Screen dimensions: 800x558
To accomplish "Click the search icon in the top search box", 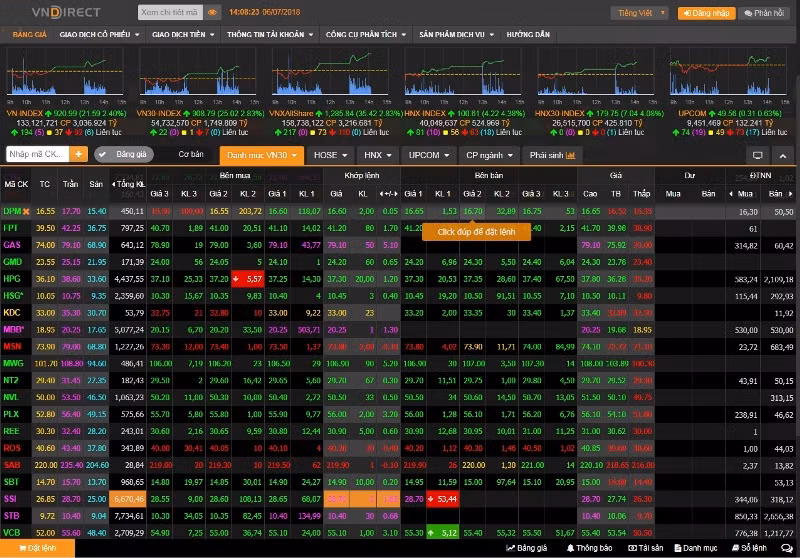I will (213, 13).
